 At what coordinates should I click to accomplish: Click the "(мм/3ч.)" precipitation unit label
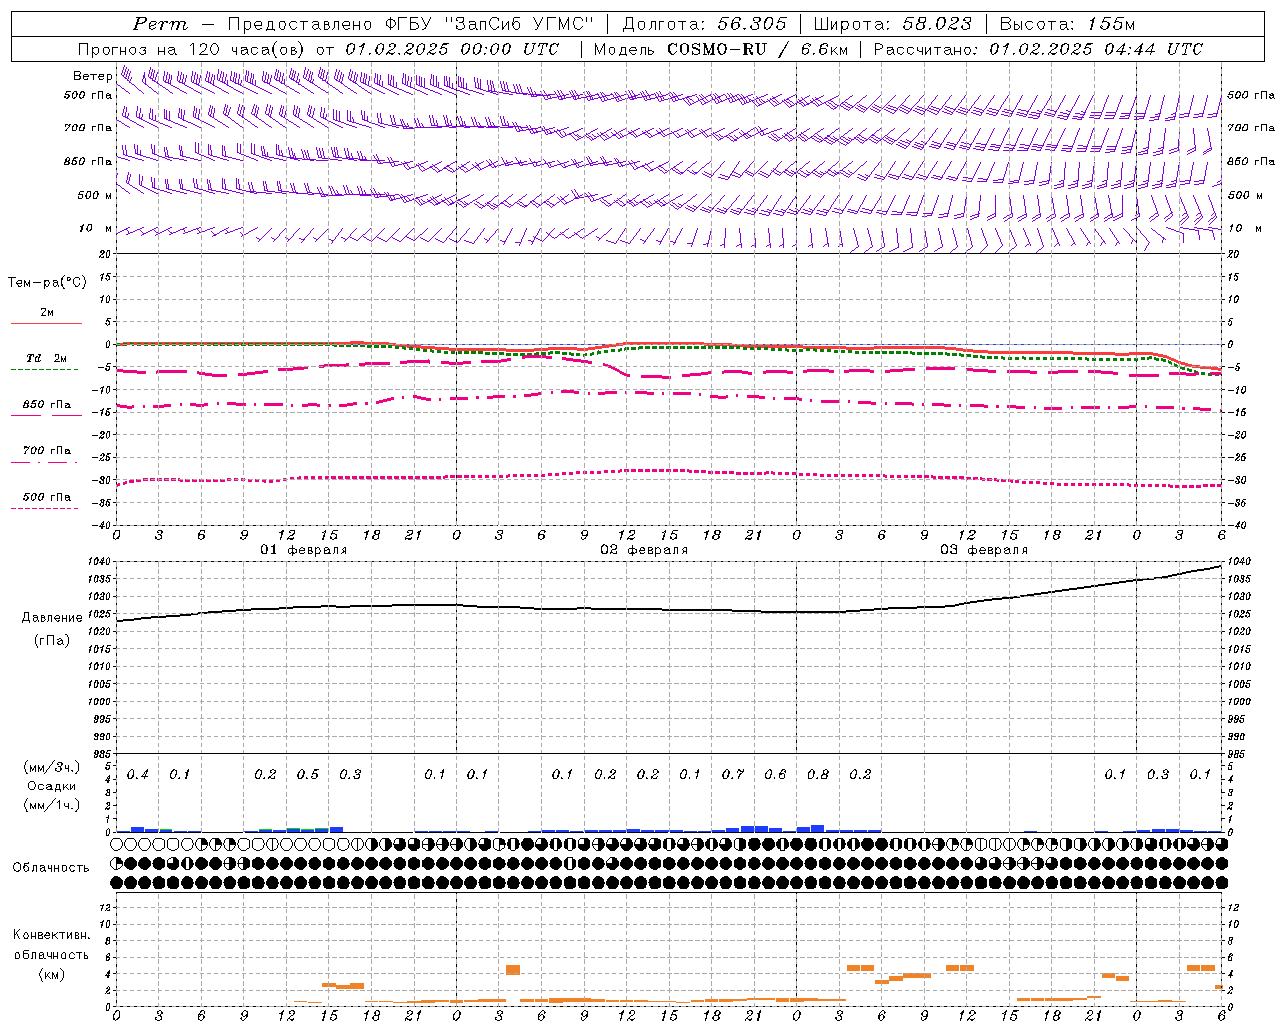pos(52,767)
